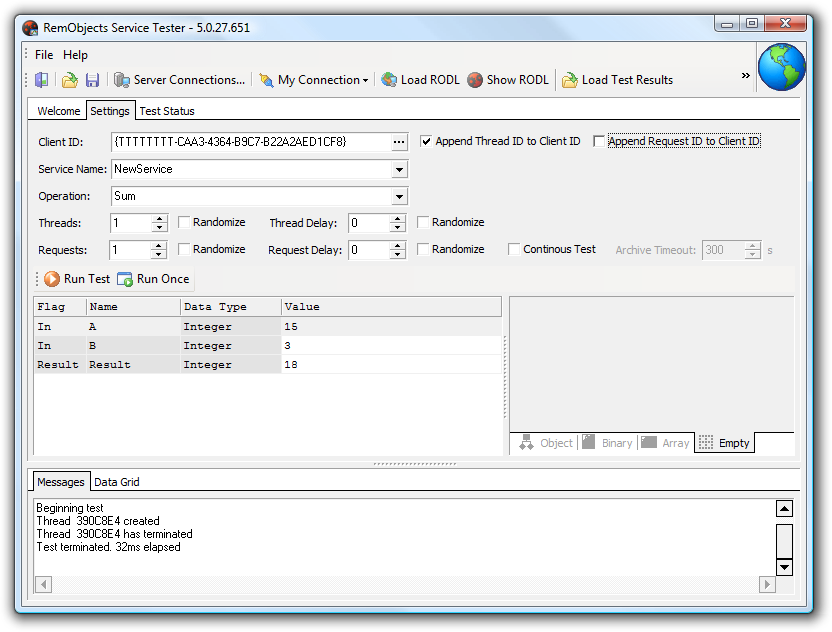Uncheck Append Thread ID to Client ID

tap(426, 142)
